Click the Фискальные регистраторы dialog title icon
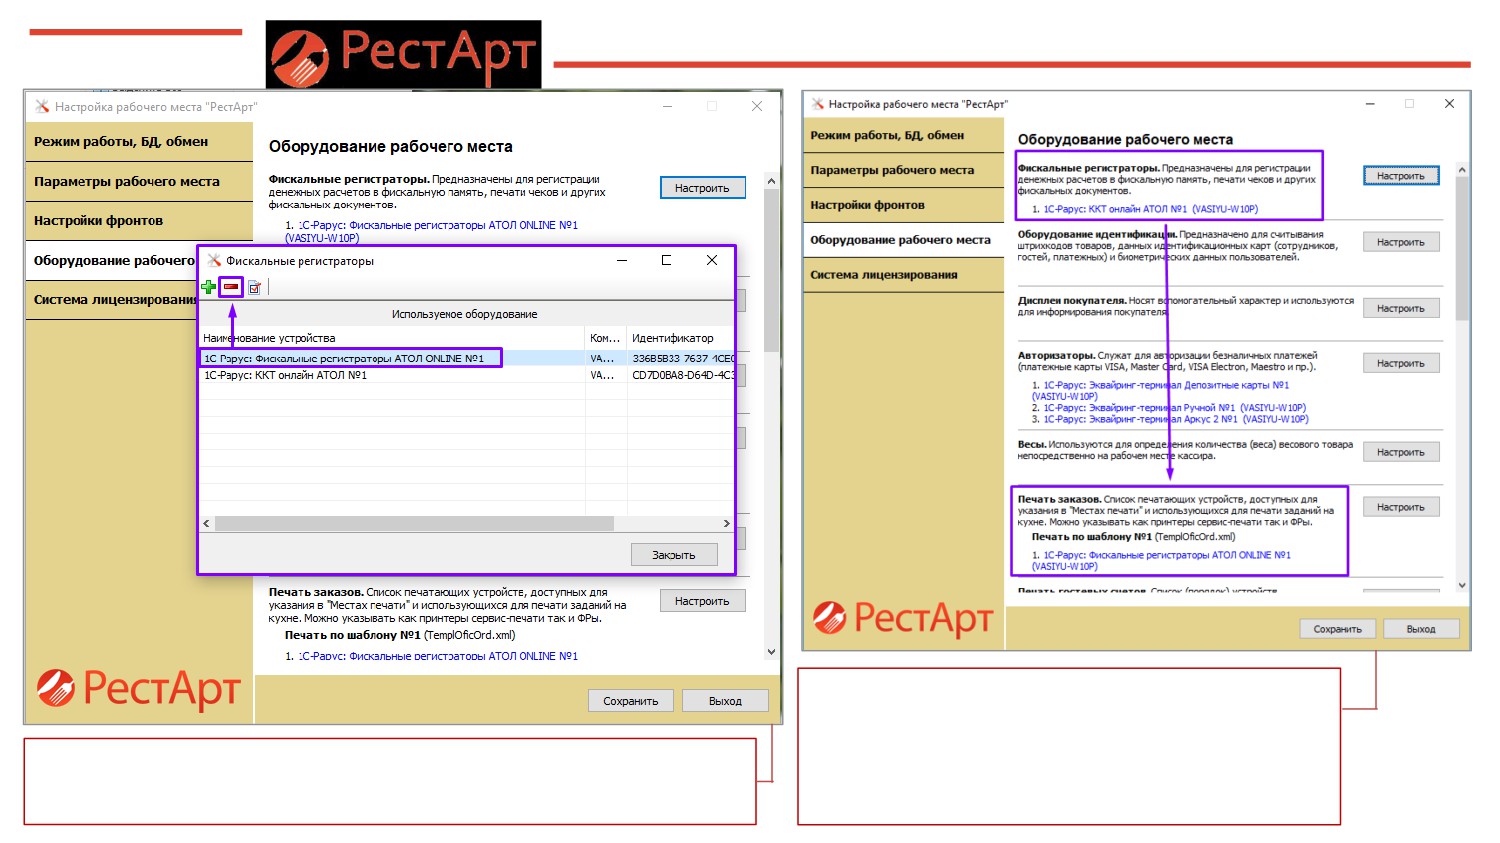 (213, 261)
